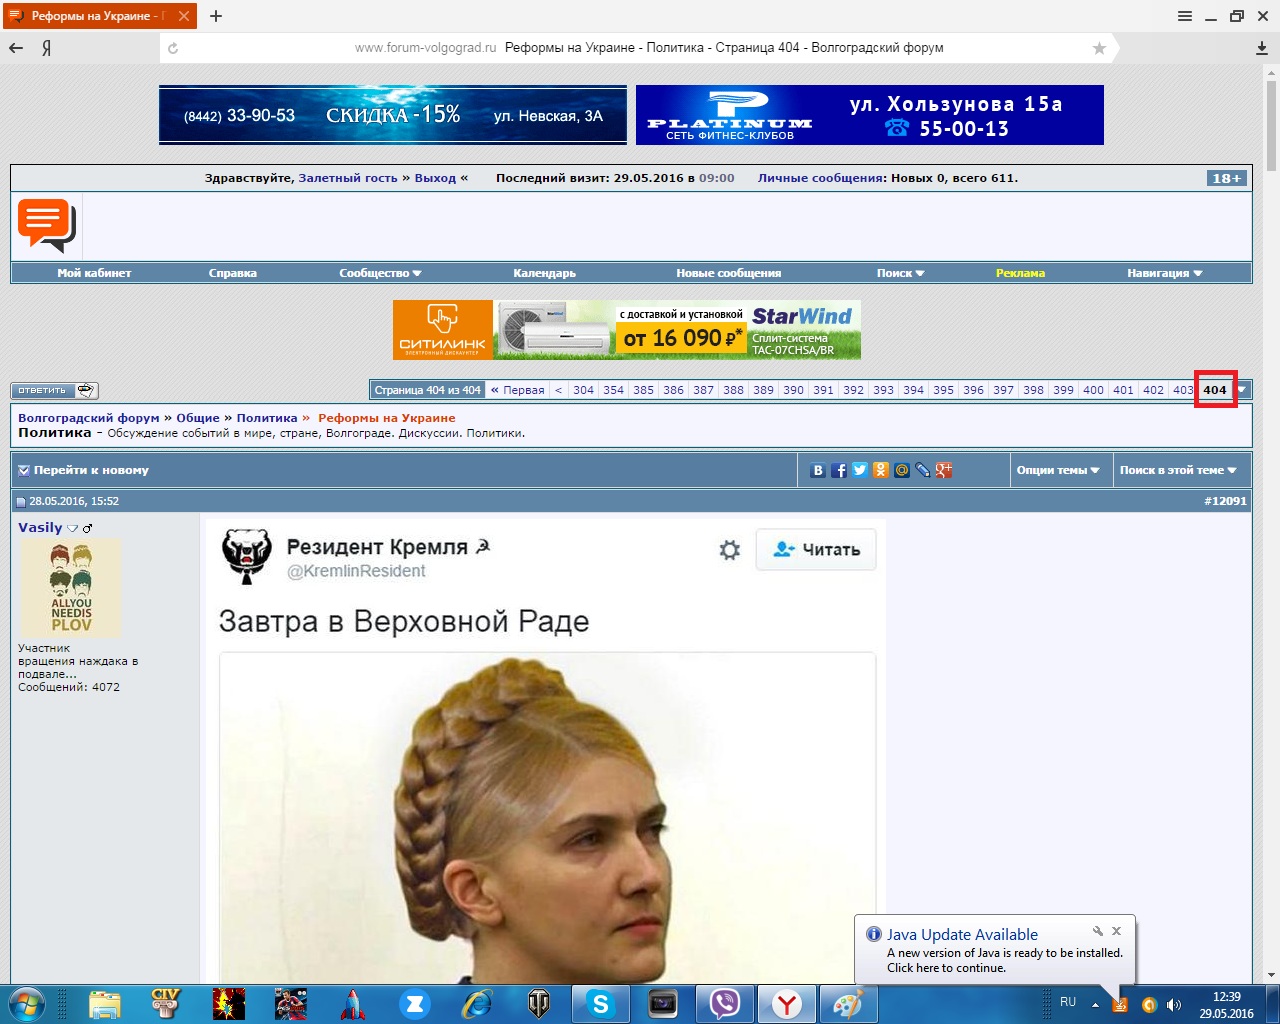
Task: Open the Календарь menu item
Action: pyautogui.click(x=544, y=273)
